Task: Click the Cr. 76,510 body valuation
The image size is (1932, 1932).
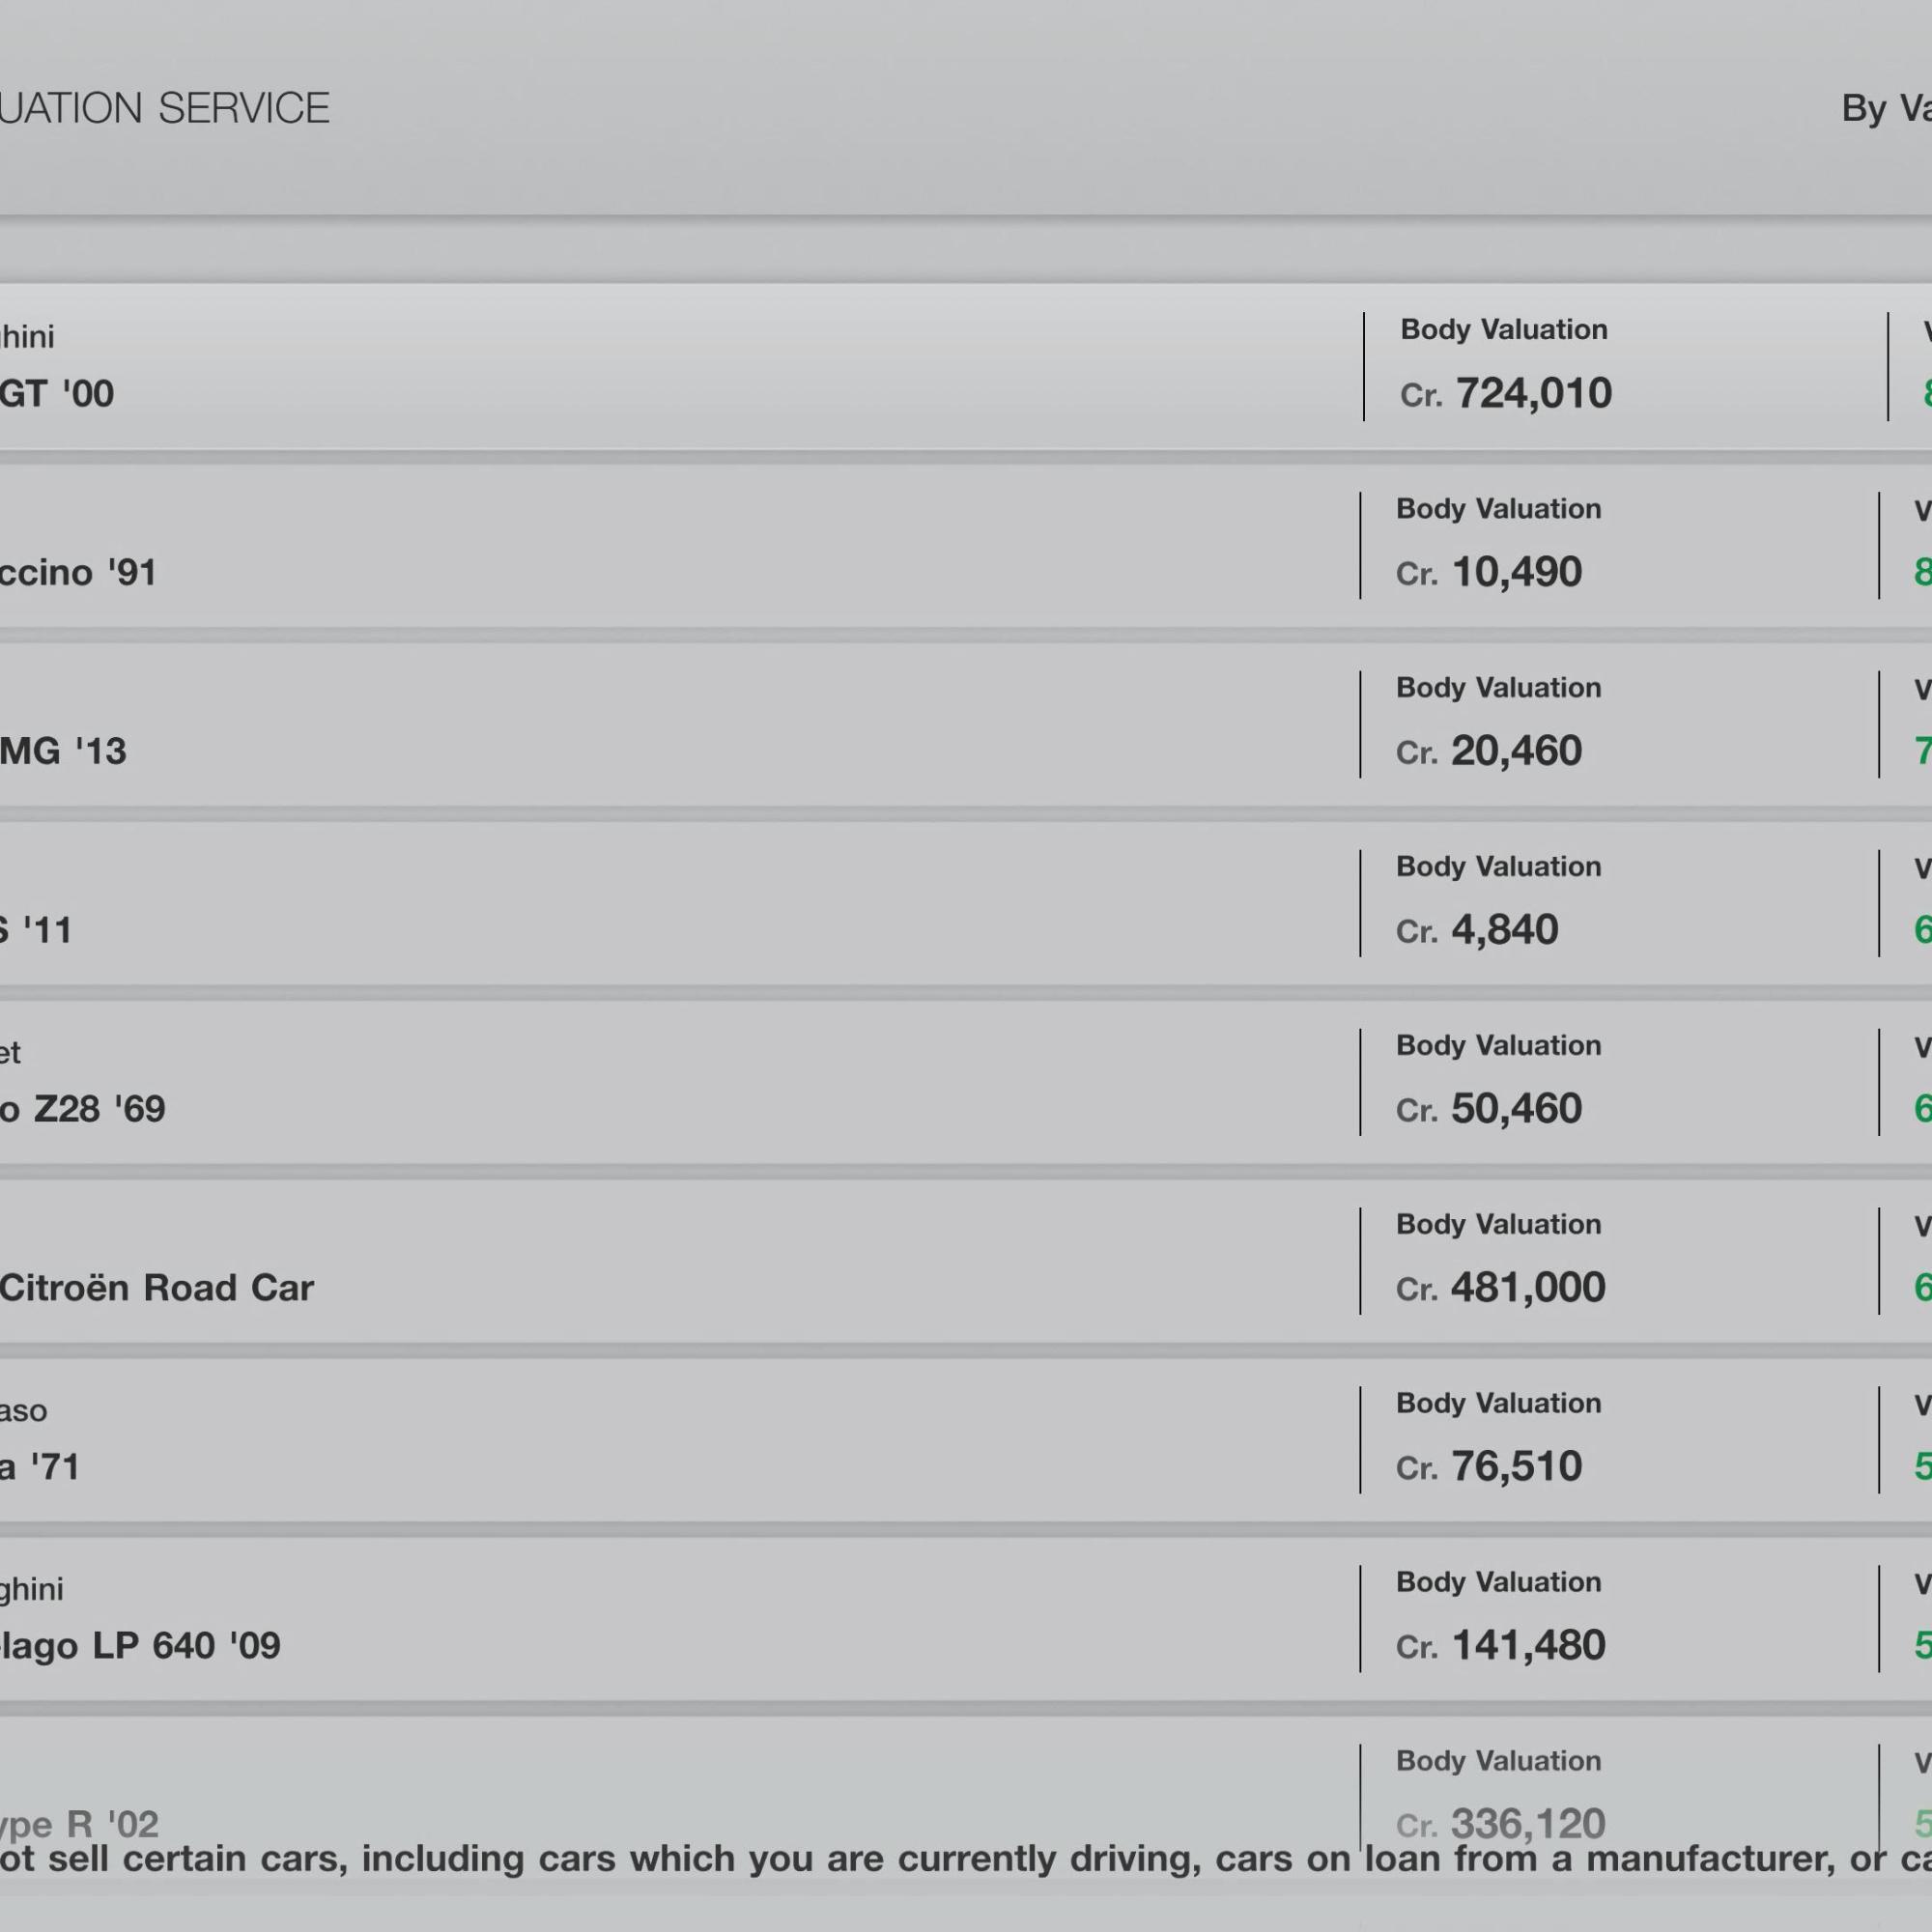Action: tap(1490, 1467)
